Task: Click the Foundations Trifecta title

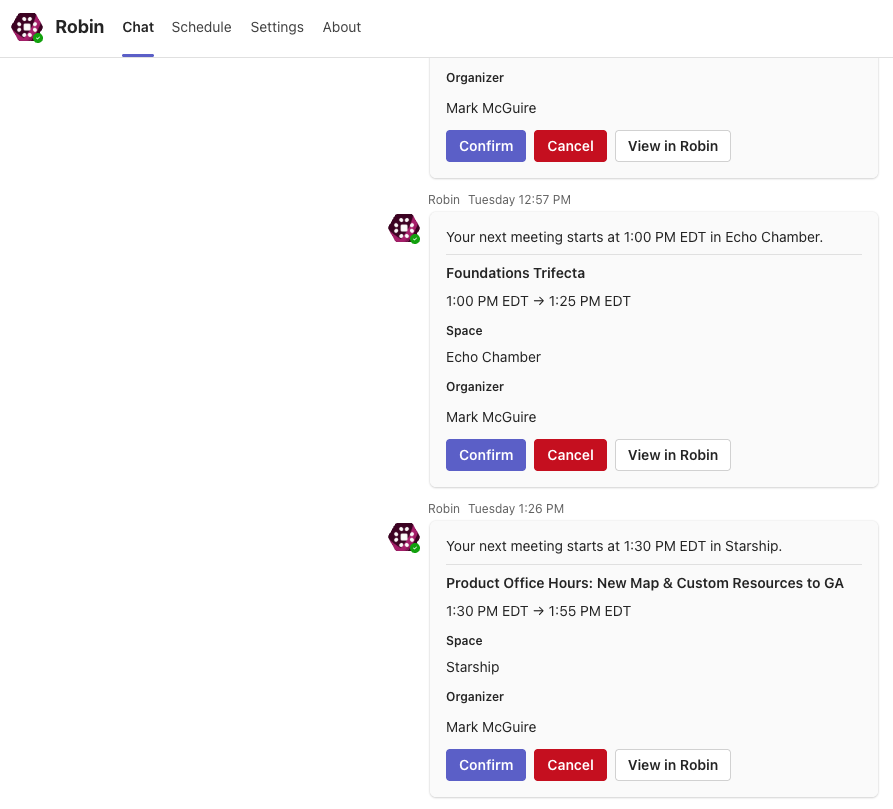Action: pos(515,273)
